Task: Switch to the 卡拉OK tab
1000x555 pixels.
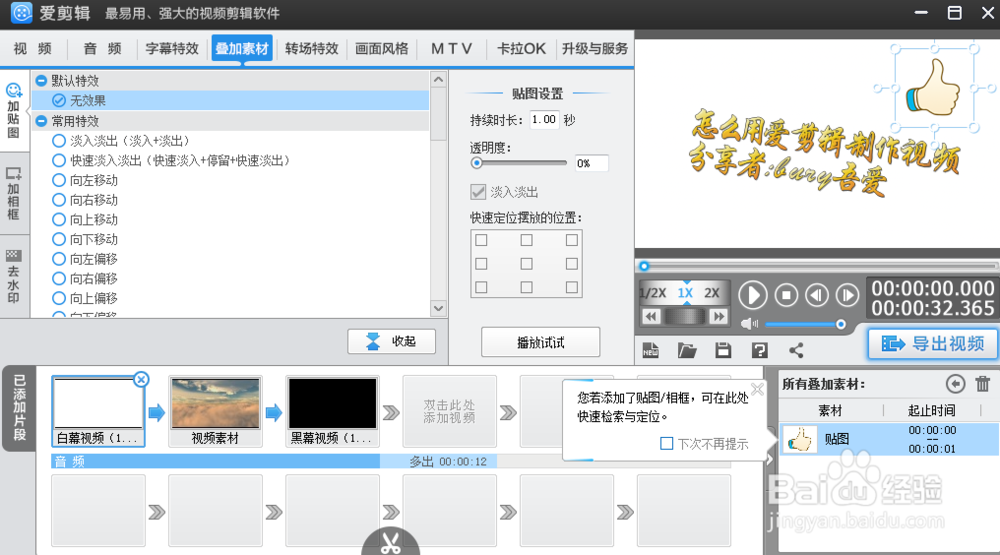Action: point(521,48)
